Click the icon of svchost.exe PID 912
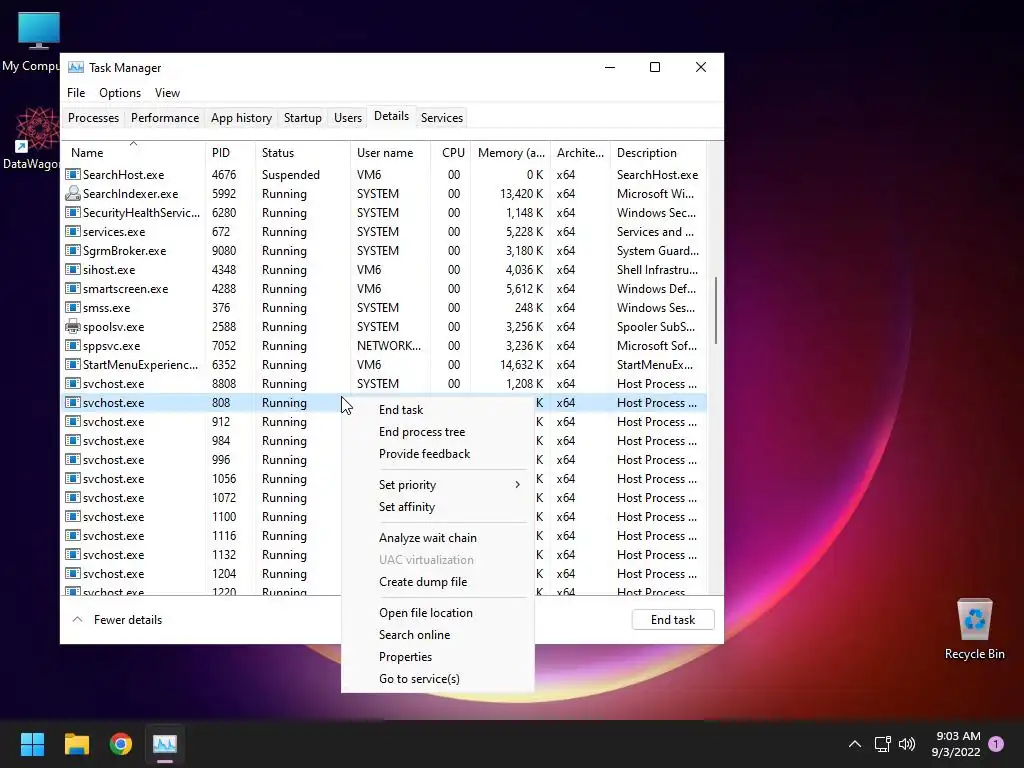The image size is (1024, 768). click(x=72, y=422)
